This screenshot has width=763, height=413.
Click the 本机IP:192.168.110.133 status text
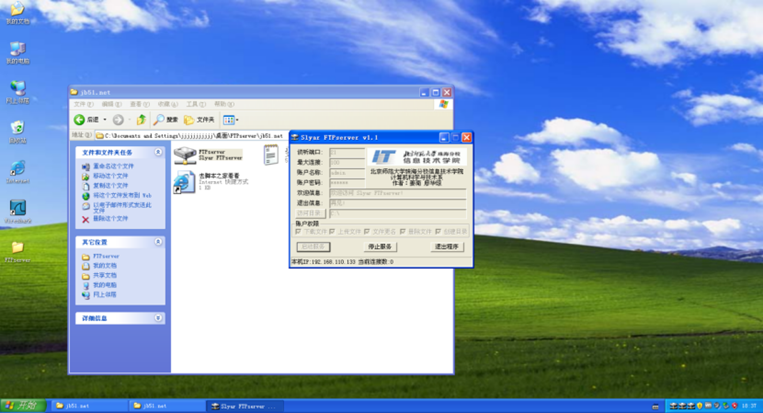[x=324, y=262]
